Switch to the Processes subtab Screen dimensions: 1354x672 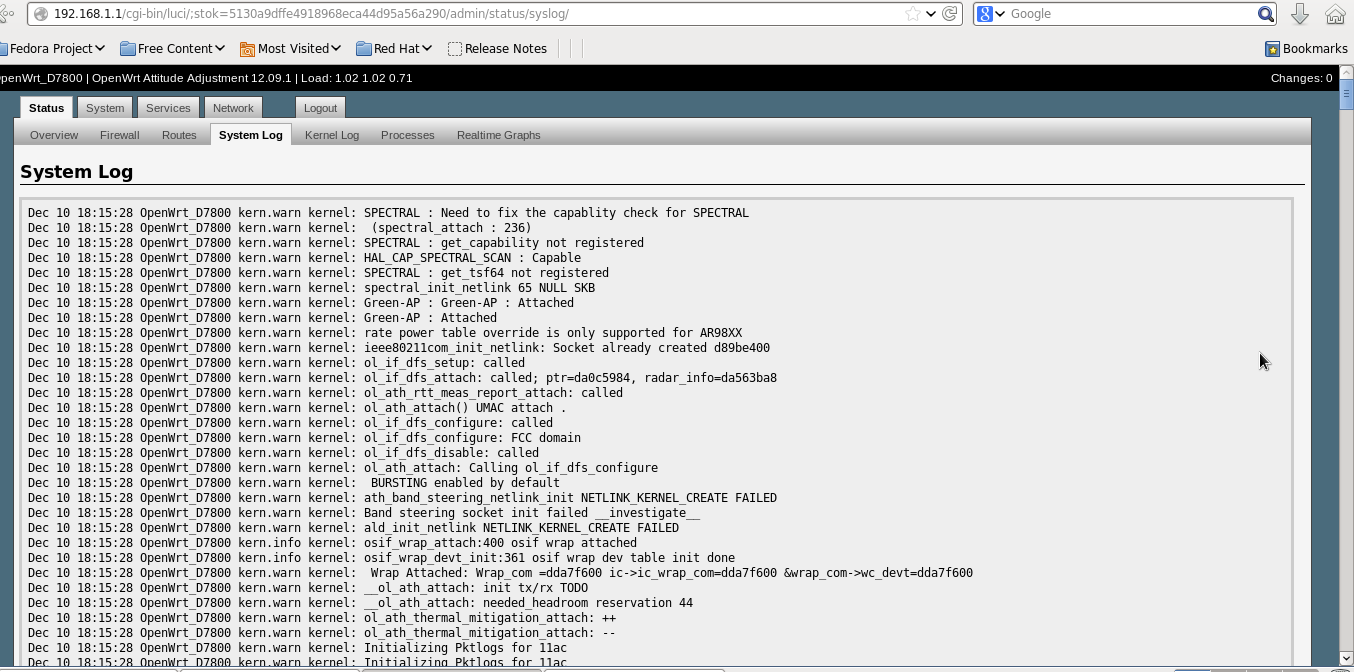point(408,135)
